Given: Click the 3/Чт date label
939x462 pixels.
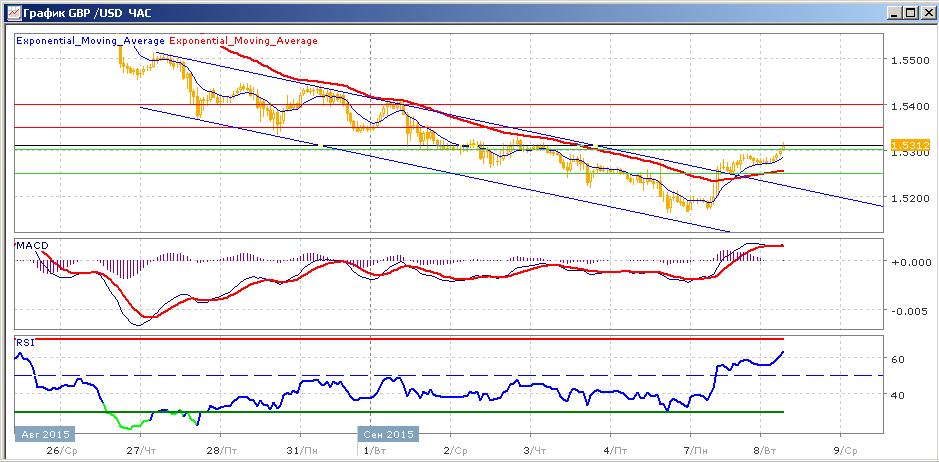Looking at the screenshot, I should 535,449.
